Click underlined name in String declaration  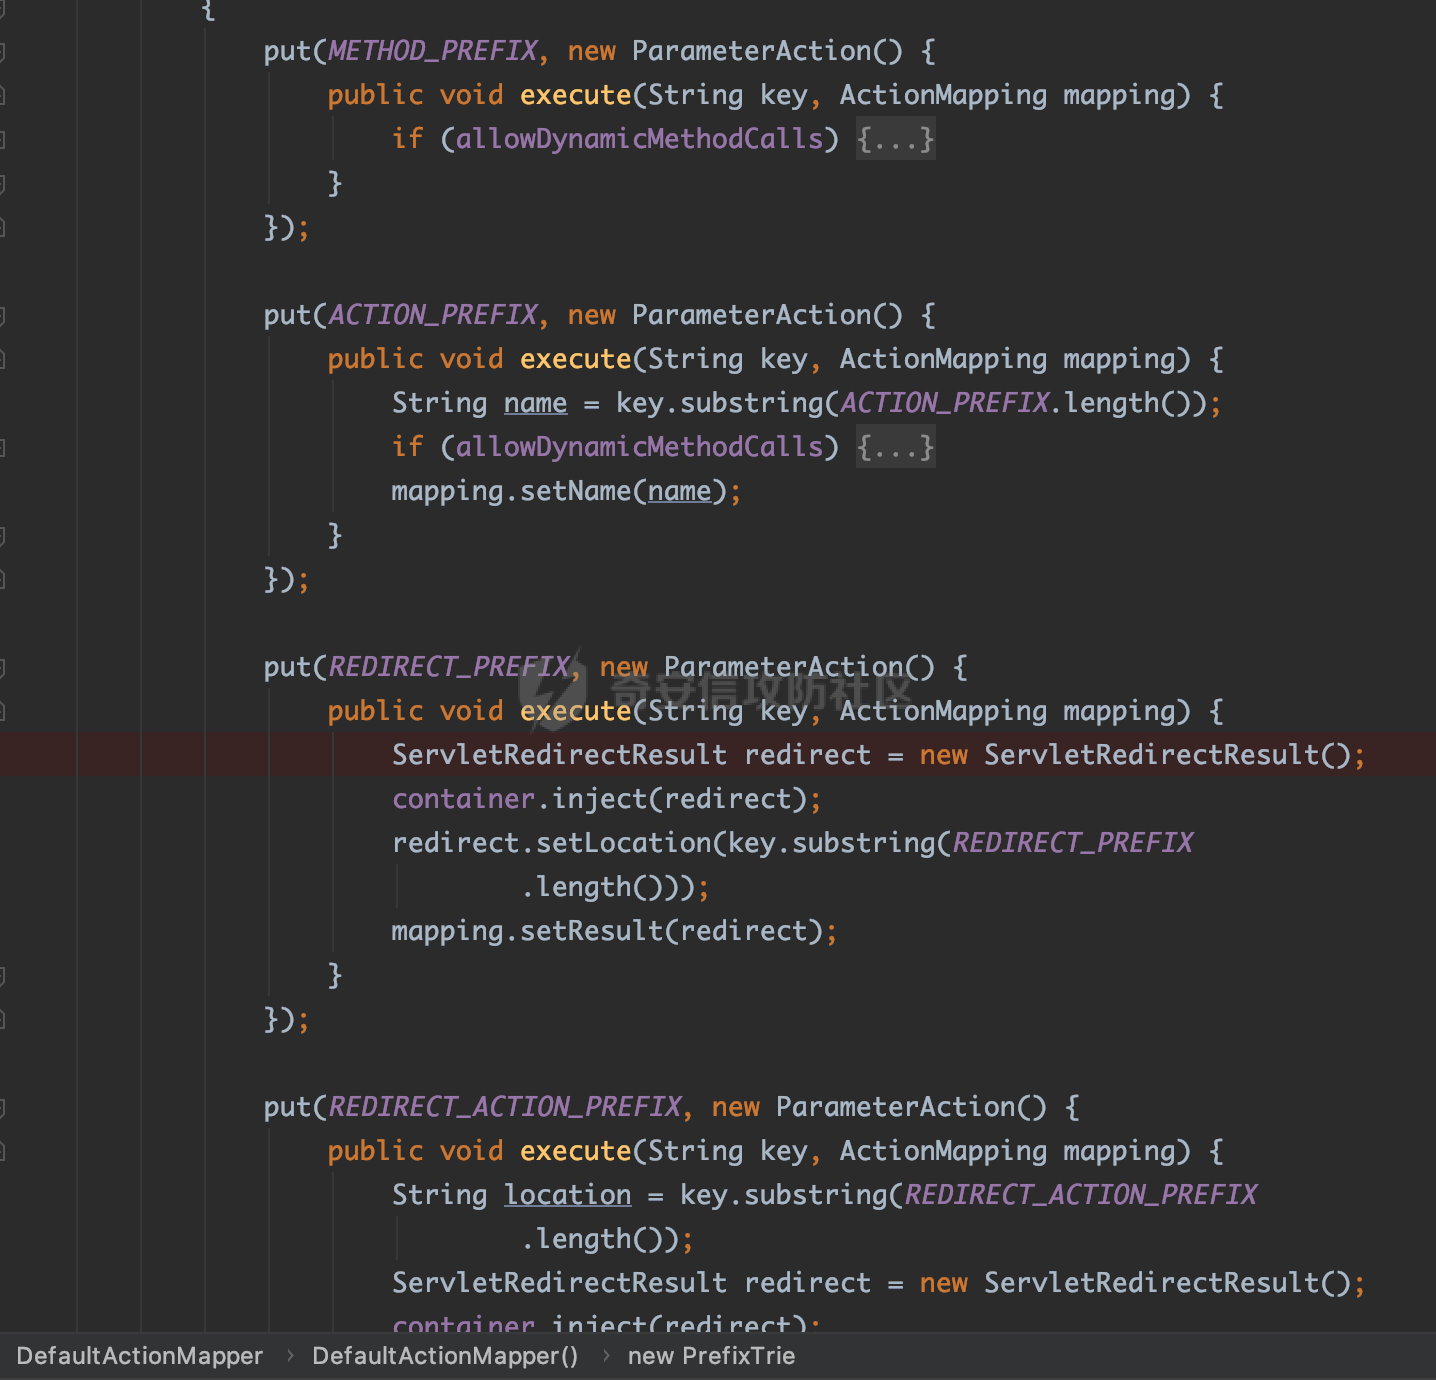[535, 403]
